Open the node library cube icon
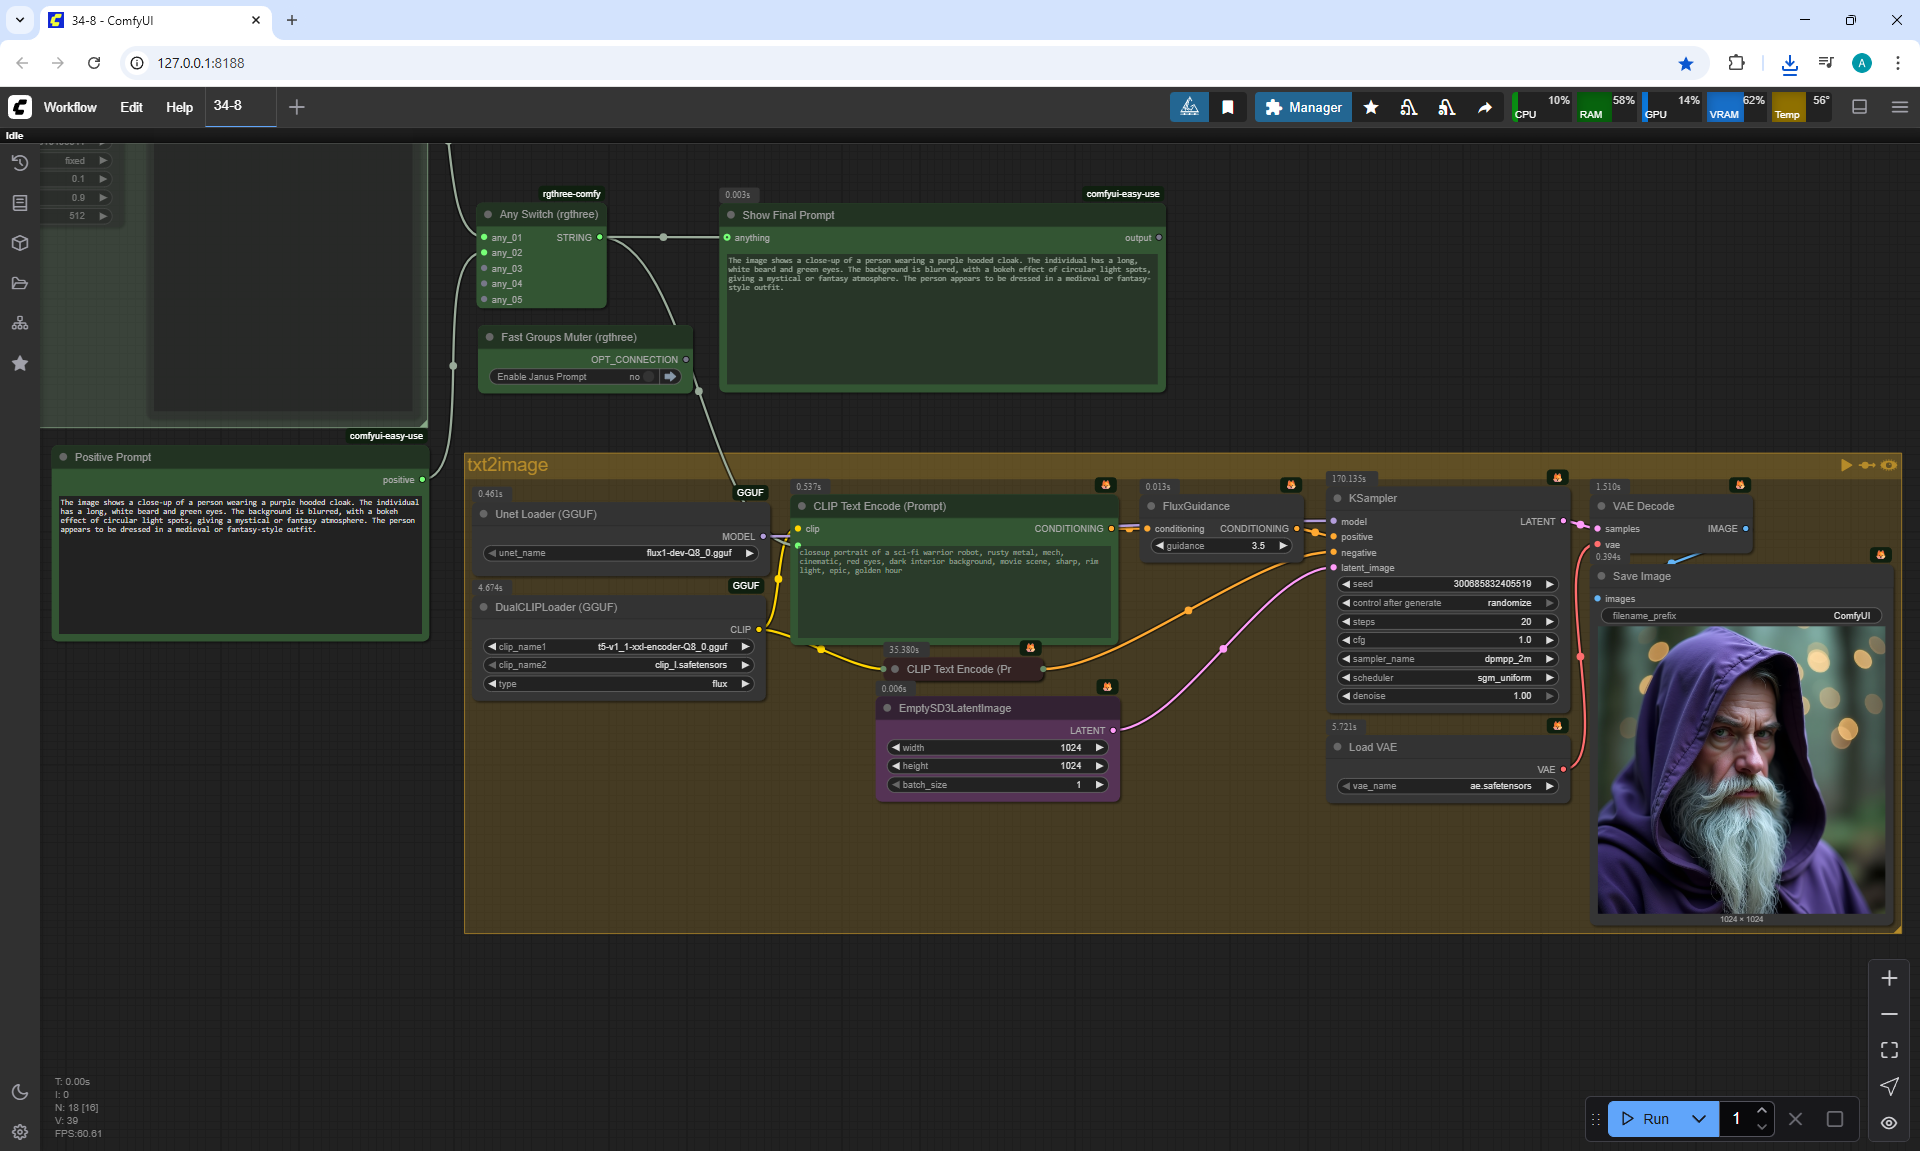 20,243
